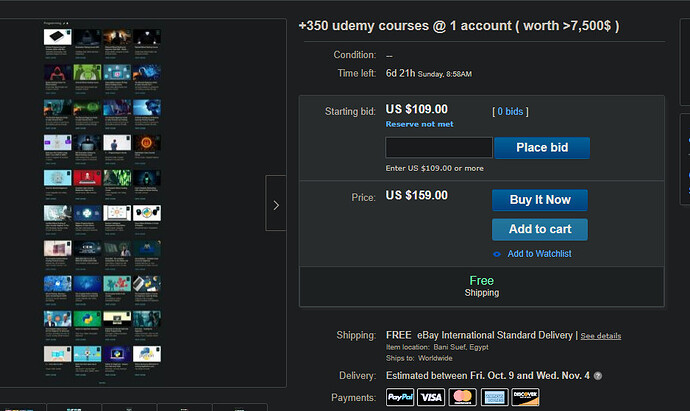
Task: Click the Item location Bani Suef, Egypt
Action: pos(437,347)
